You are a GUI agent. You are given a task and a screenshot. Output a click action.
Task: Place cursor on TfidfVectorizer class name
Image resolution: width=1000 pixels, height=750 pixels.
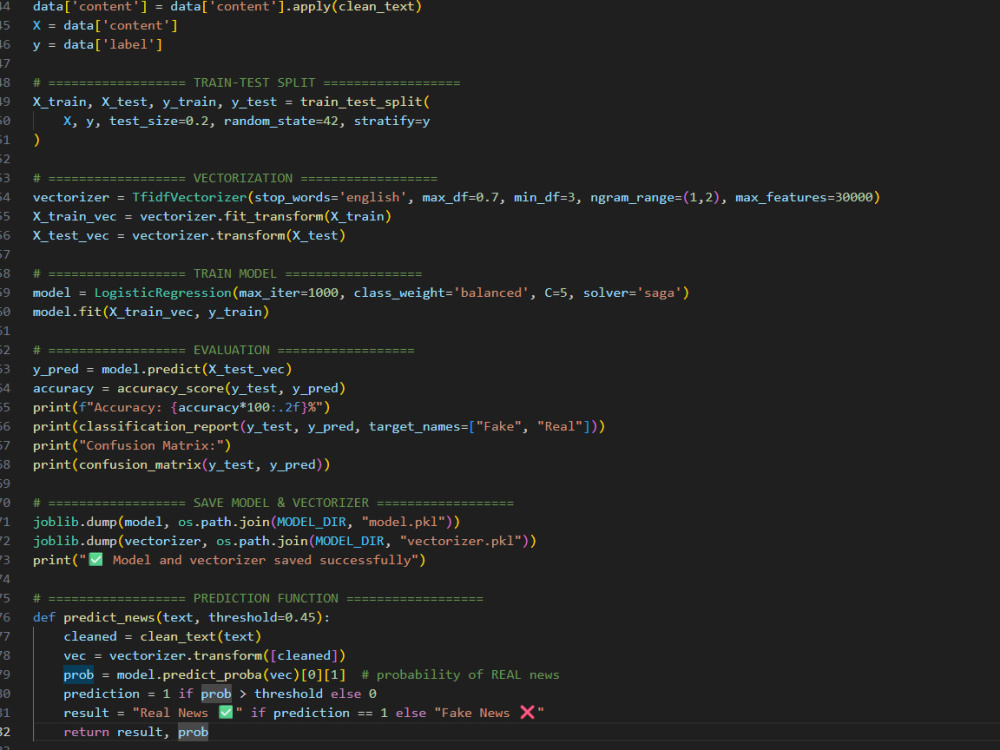tap(189, 198)
